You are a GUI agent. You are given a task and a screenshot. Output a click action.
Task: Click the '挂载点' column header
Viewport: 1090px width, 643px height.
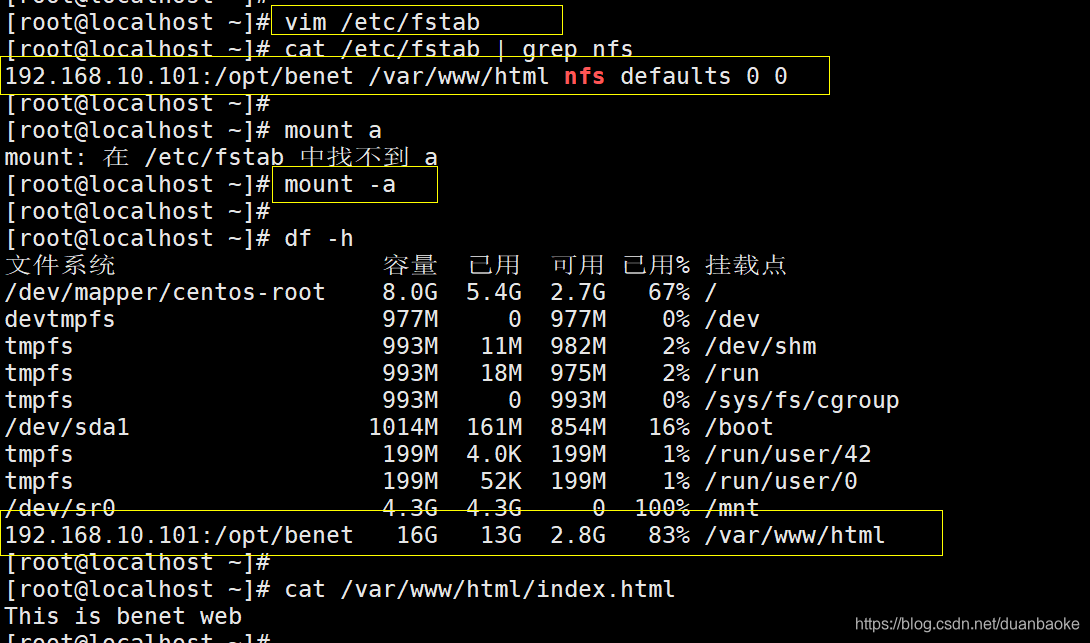click(746, 265)
